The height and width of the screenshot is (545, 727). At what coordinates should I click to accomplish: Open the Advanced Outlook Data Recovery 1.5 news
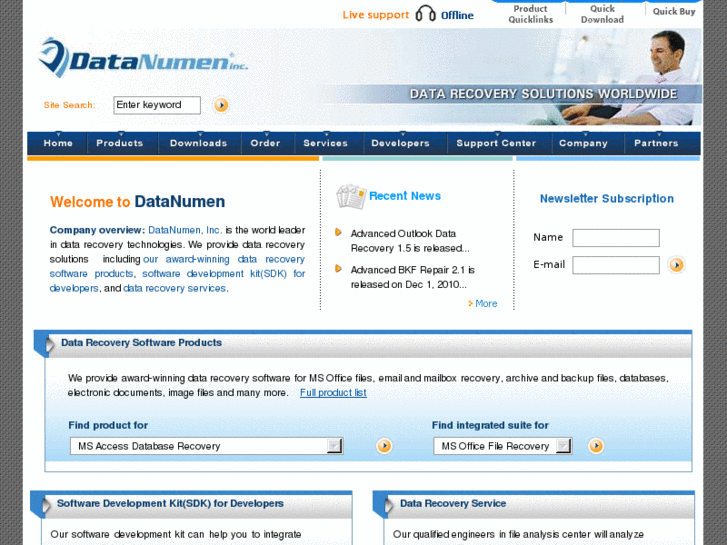[410, 241]
